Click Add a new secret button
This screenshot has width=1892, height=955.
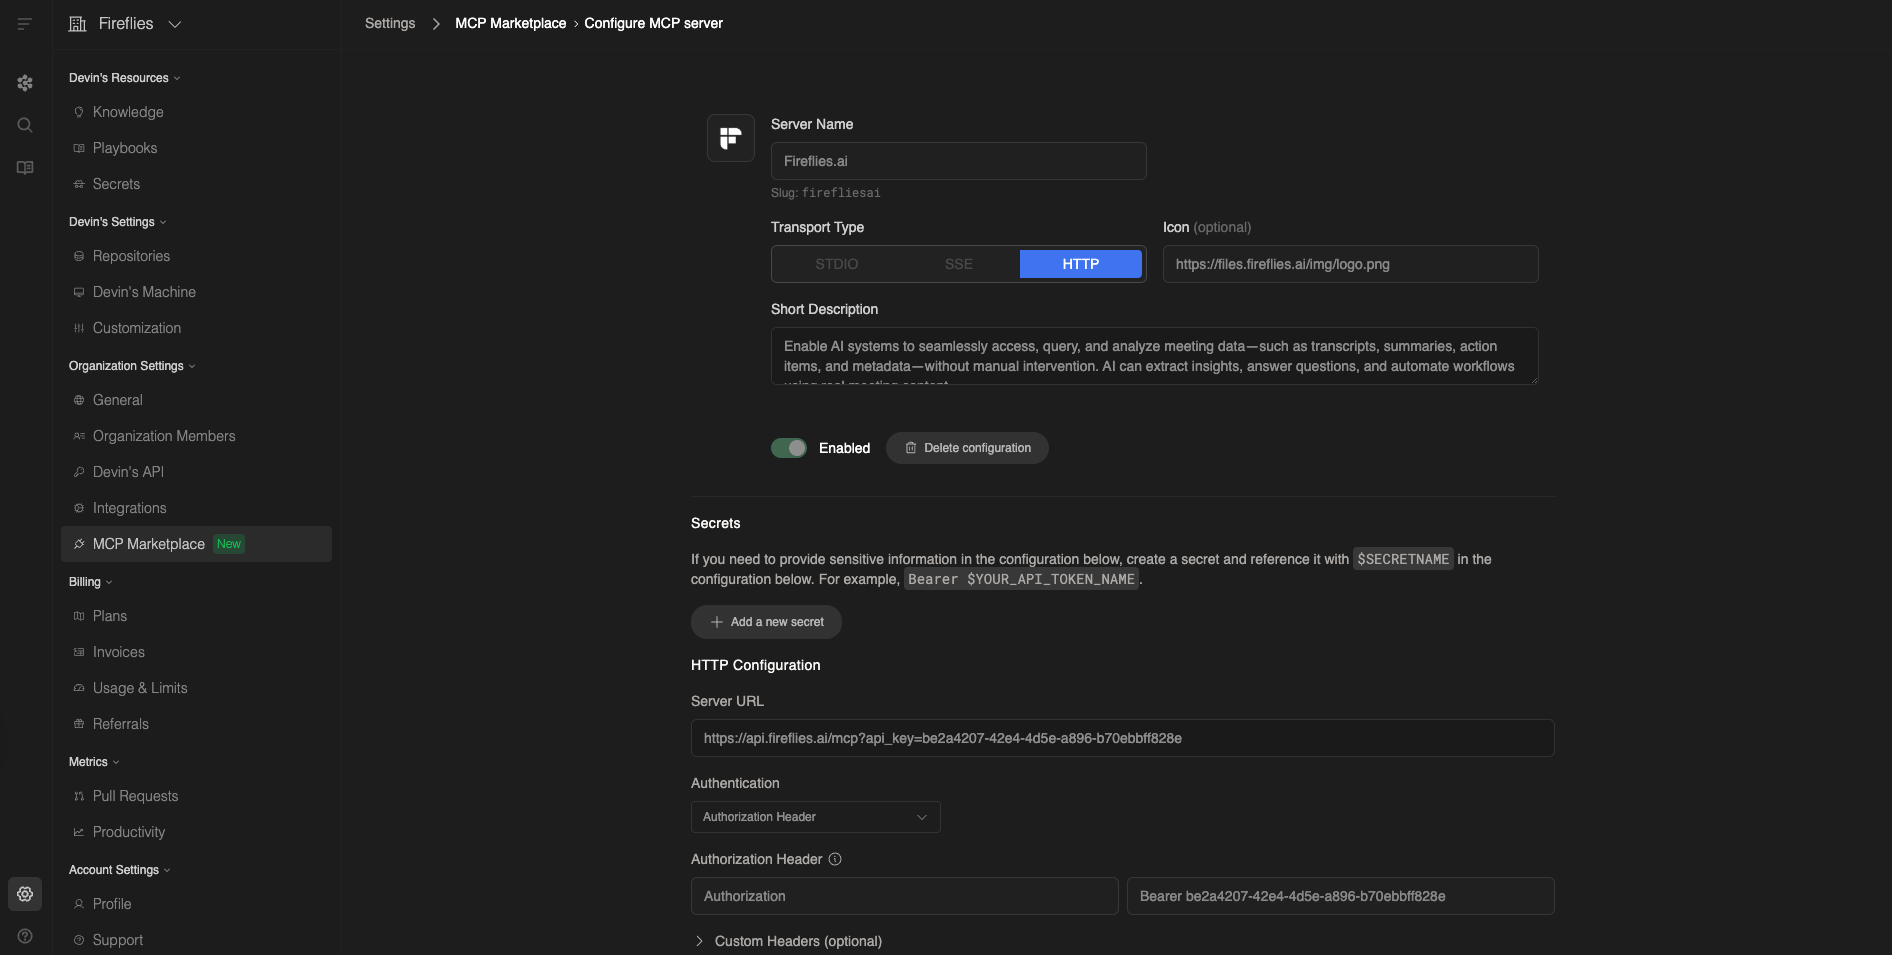766,622
